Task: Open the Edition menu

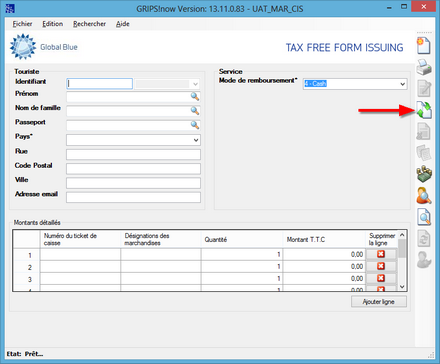Action: [x=52, y=24]
